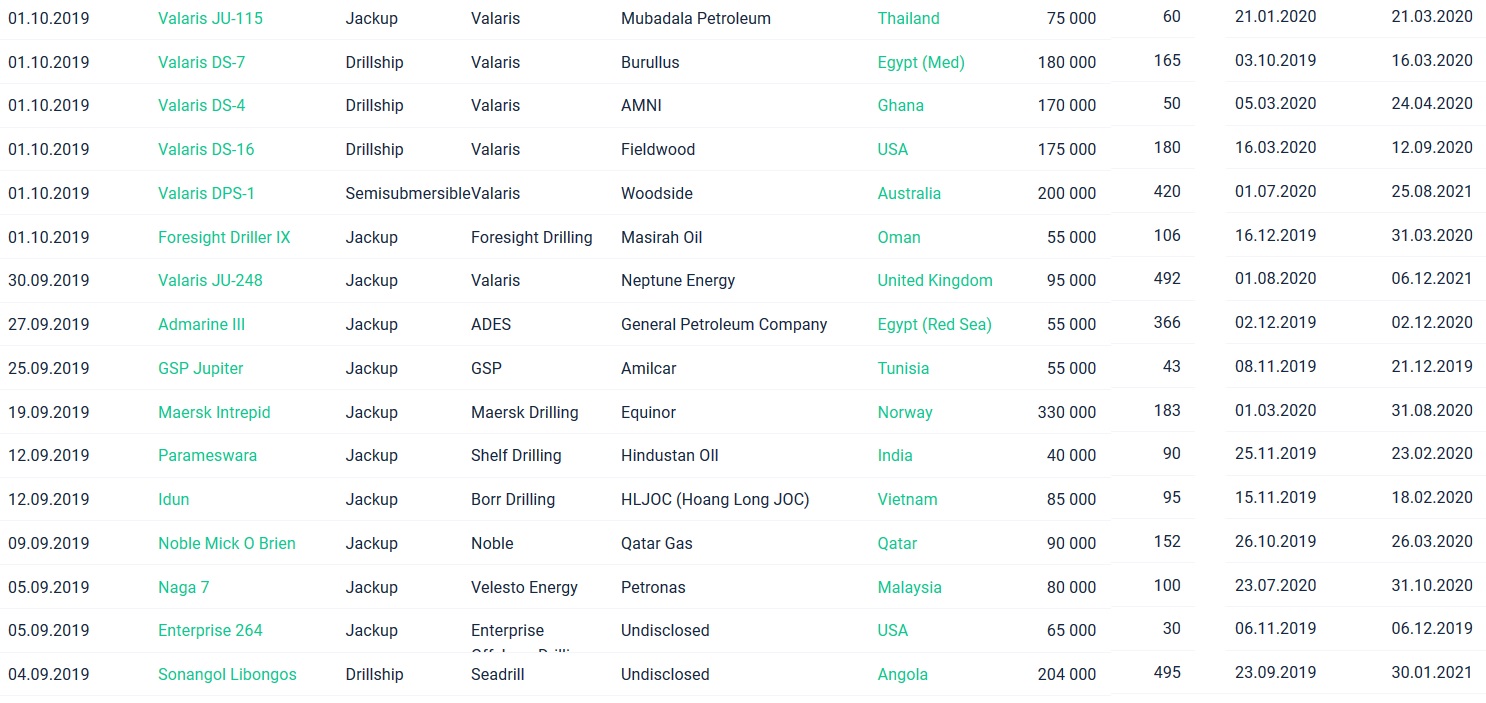Open the Valaris DPS-1 rig page
This screenshot has width=1486, height=703.
pos(206,193)
